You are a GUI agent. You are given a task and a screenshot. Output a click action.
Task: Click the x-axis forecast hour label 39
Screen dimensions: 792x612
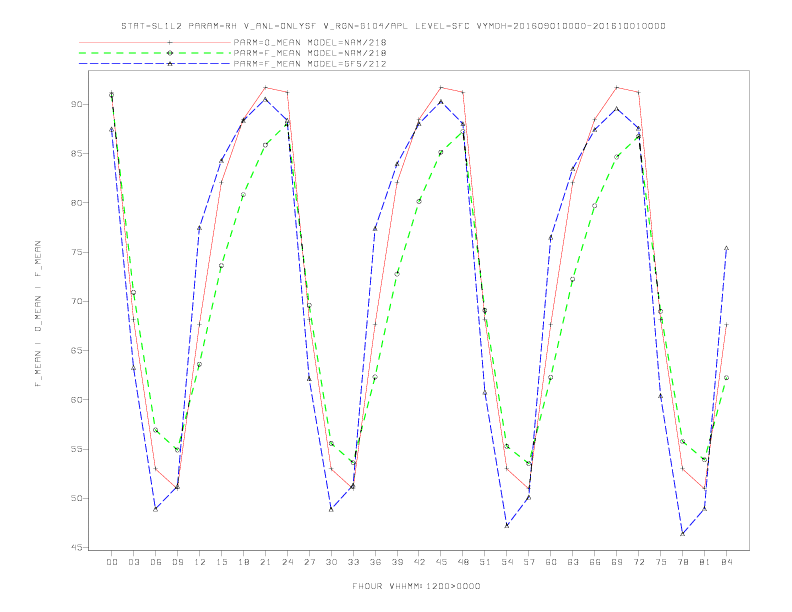[x=397, y=562]
